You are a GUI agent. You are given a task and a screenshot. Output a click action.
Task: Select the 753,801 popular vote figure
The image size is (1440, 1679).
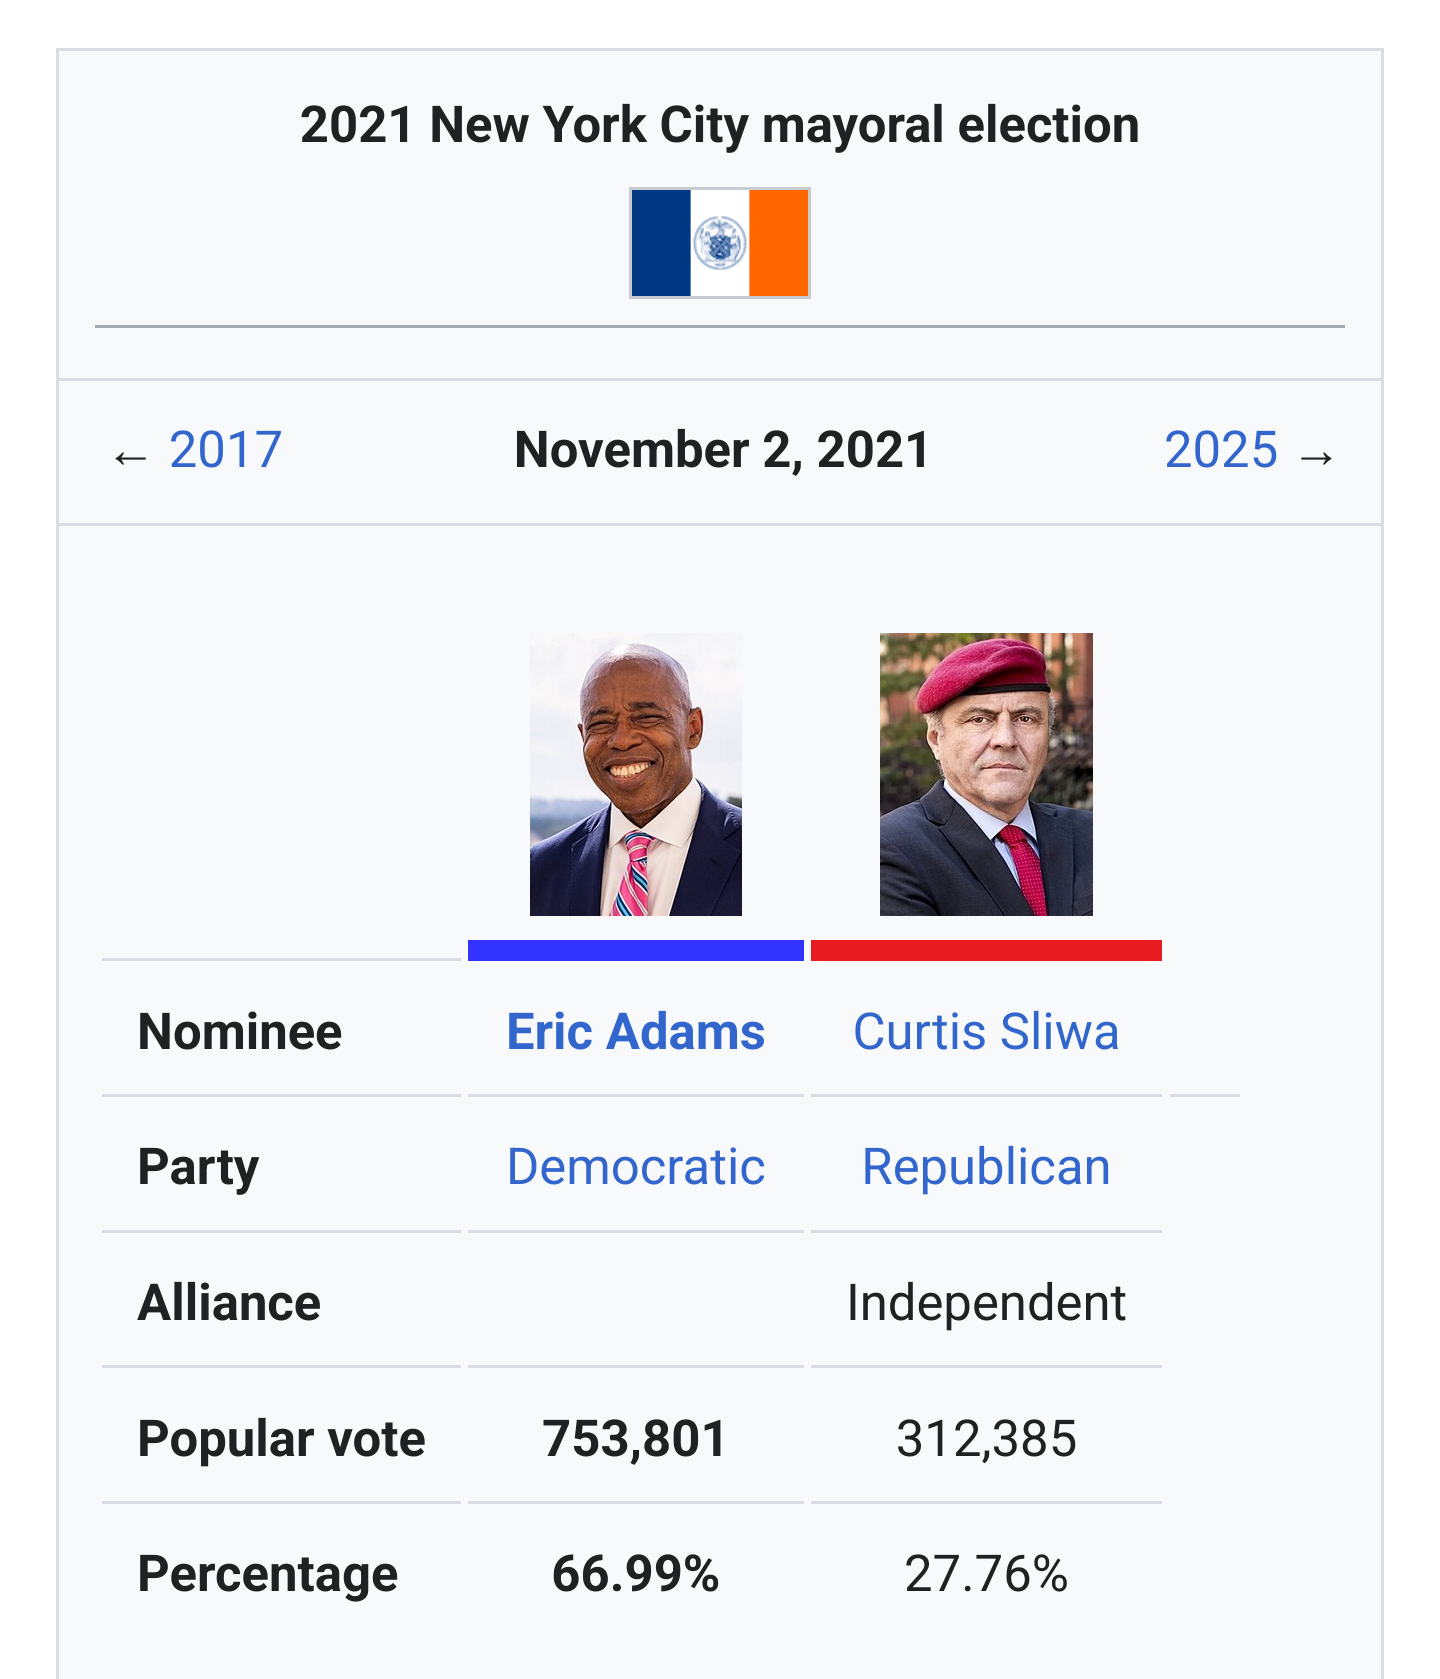click(635, 1439)
